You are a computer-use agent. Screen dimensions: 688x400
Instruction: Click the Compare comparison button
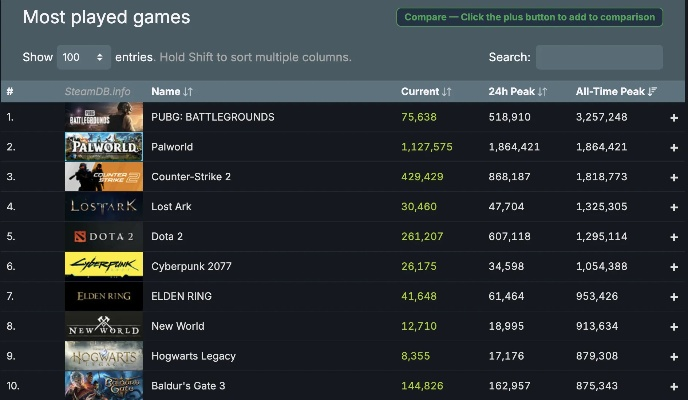tap(529, 17)
